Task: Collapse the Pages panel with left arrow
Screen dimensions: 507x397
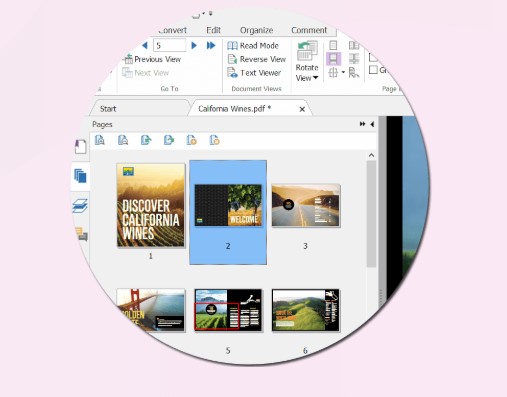Action: pos(372,124)
